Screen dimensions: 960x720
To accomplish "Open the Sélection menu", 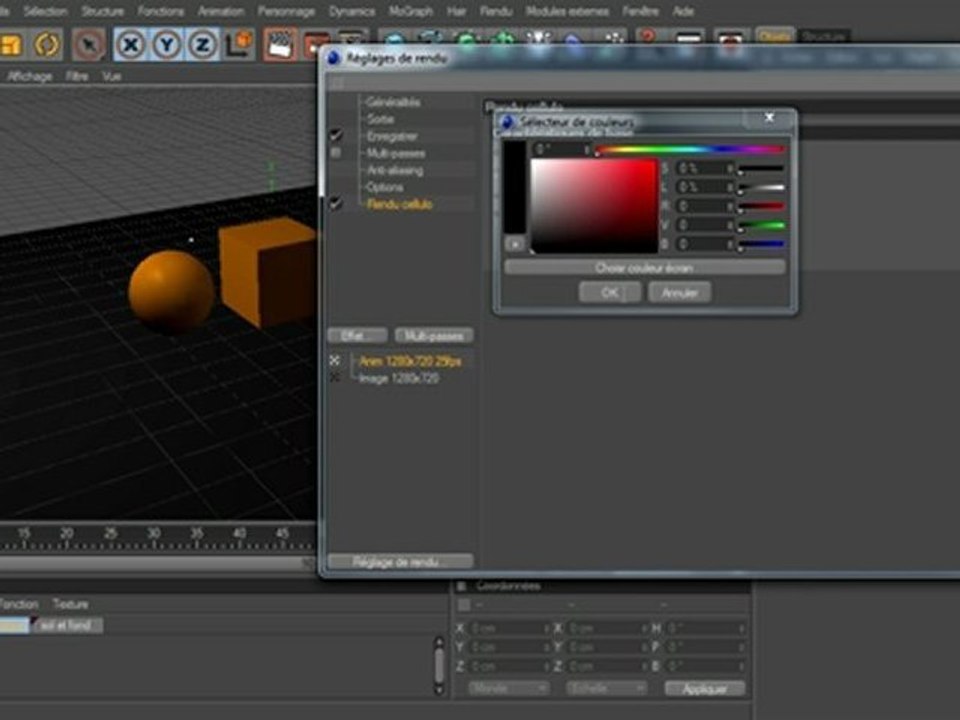I will [x=45, y=11].
